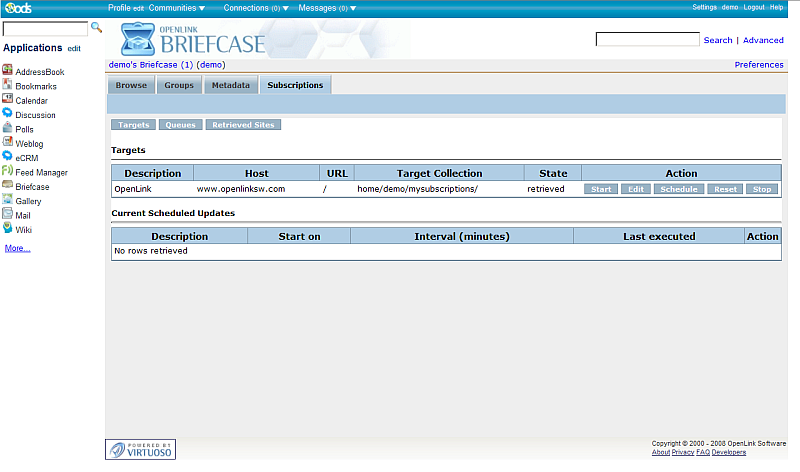Open the Connections dropdown menu
The image size is (800, 472).
click(256, 8)
